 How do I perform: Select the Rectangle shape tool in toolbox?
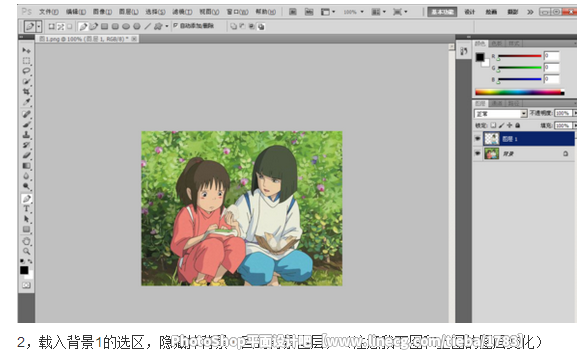coord(26,229)
